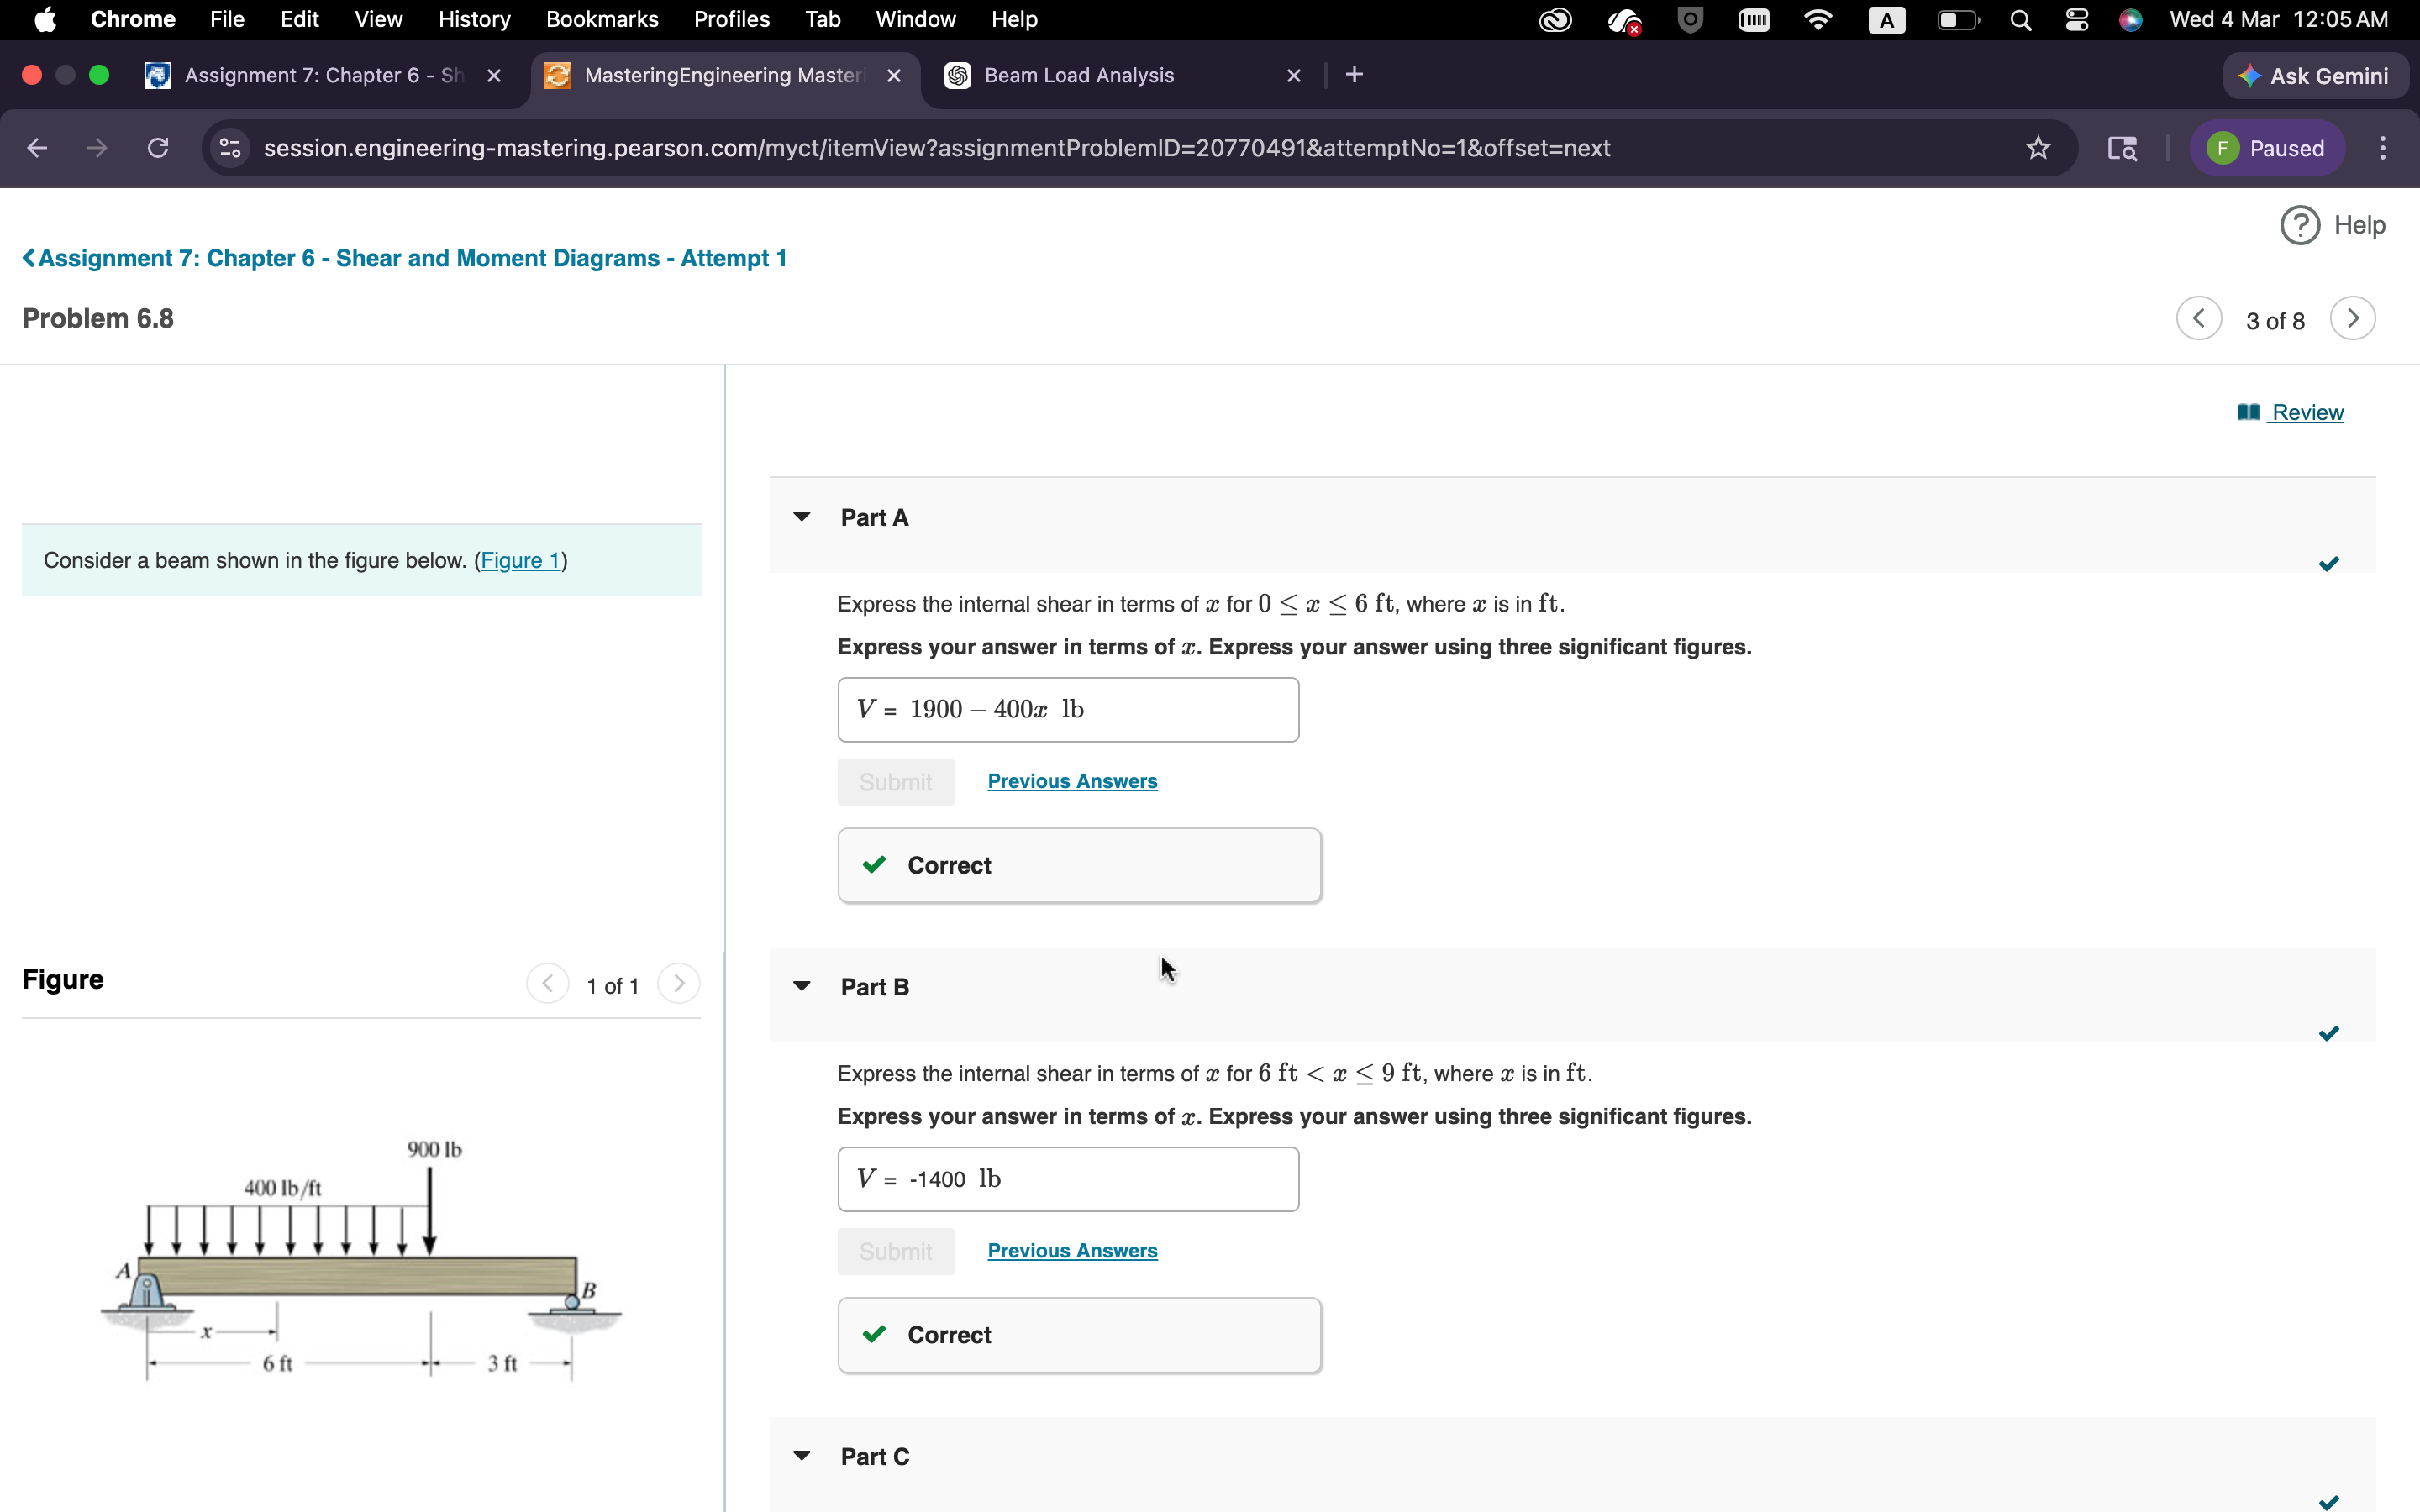The width and height of the screenshot is (2420, 1512).
Task: Open the Figure 1 link
Action: pyautogui.click(x=520, y=560)
